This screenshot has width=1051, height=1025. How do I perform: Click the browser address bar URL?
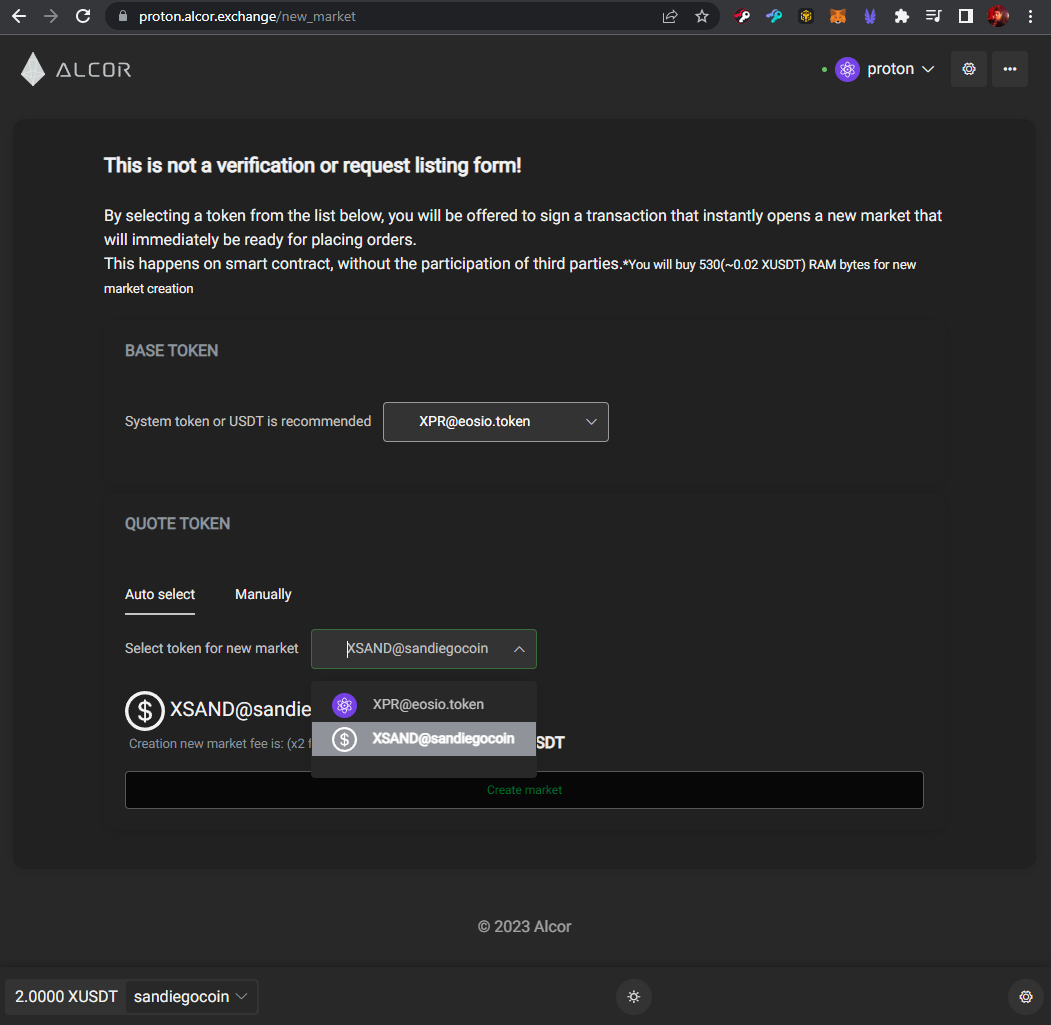pyautogui.click(x=247, y=16)
